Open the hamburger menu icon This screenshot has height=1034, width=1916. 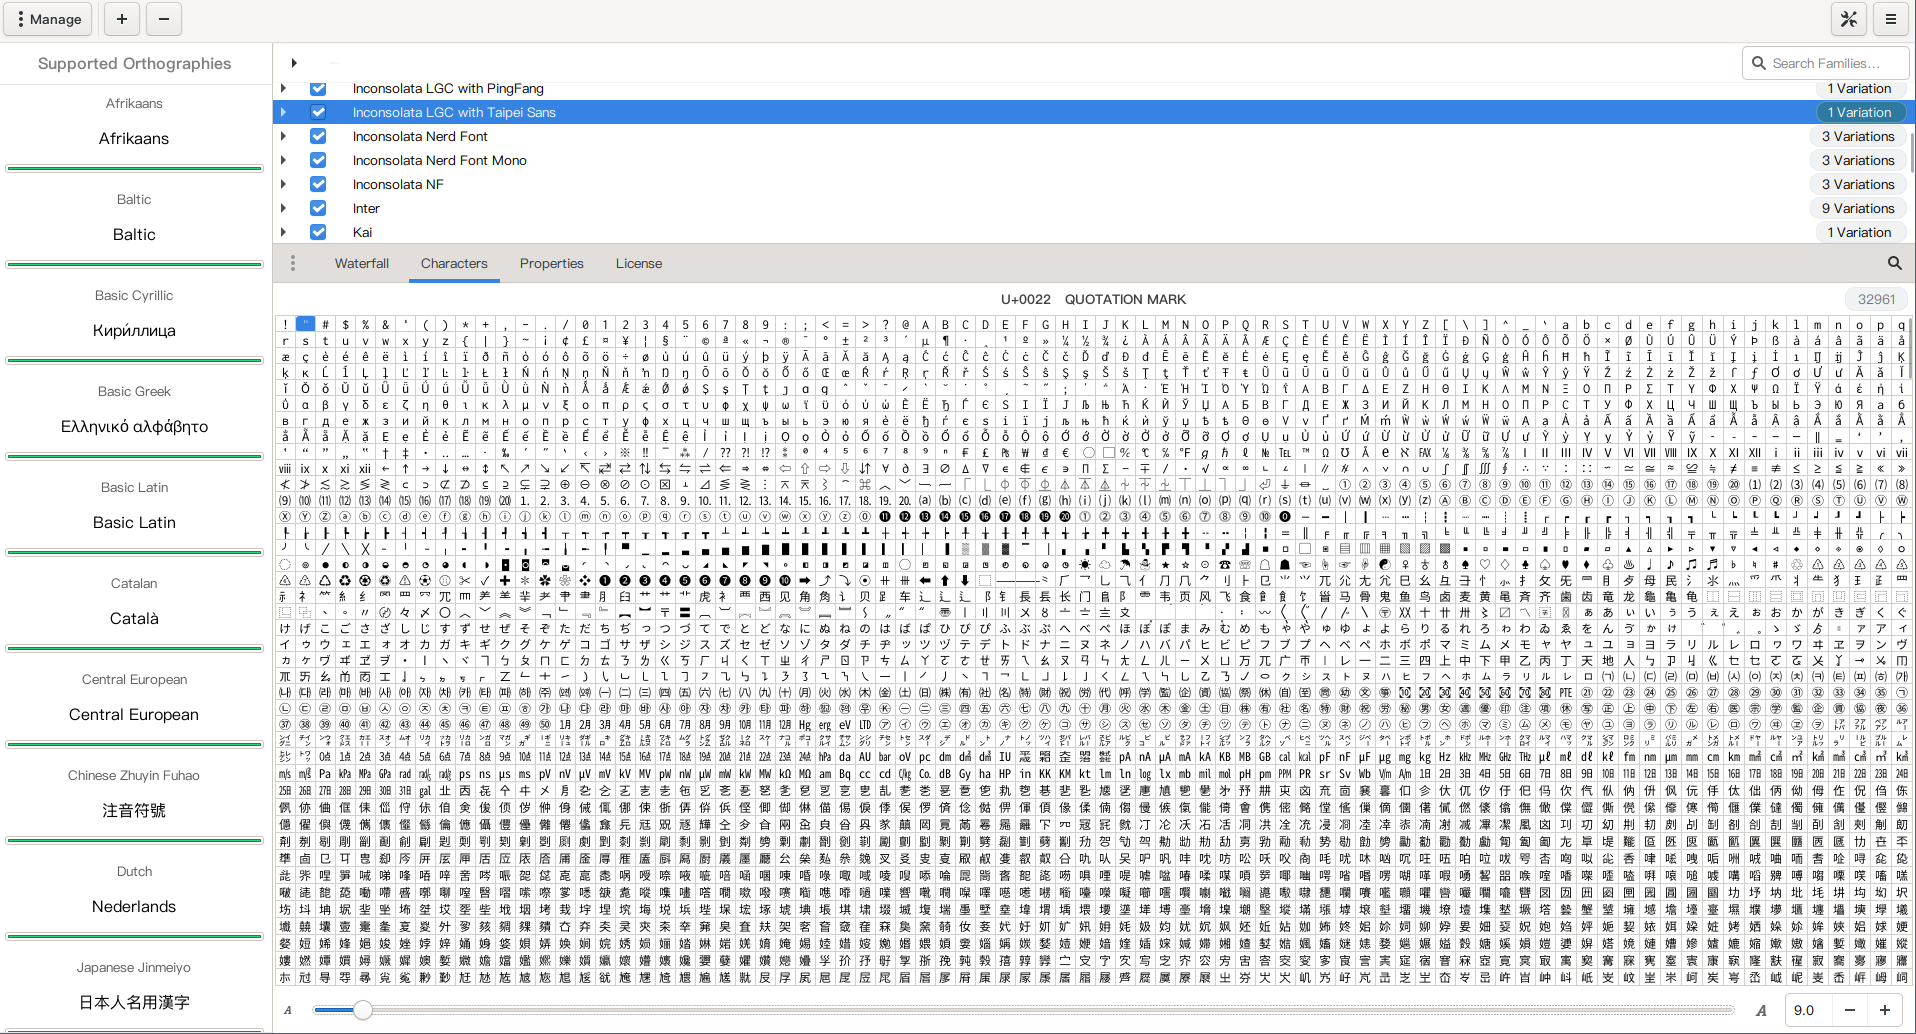point(1891,19)
